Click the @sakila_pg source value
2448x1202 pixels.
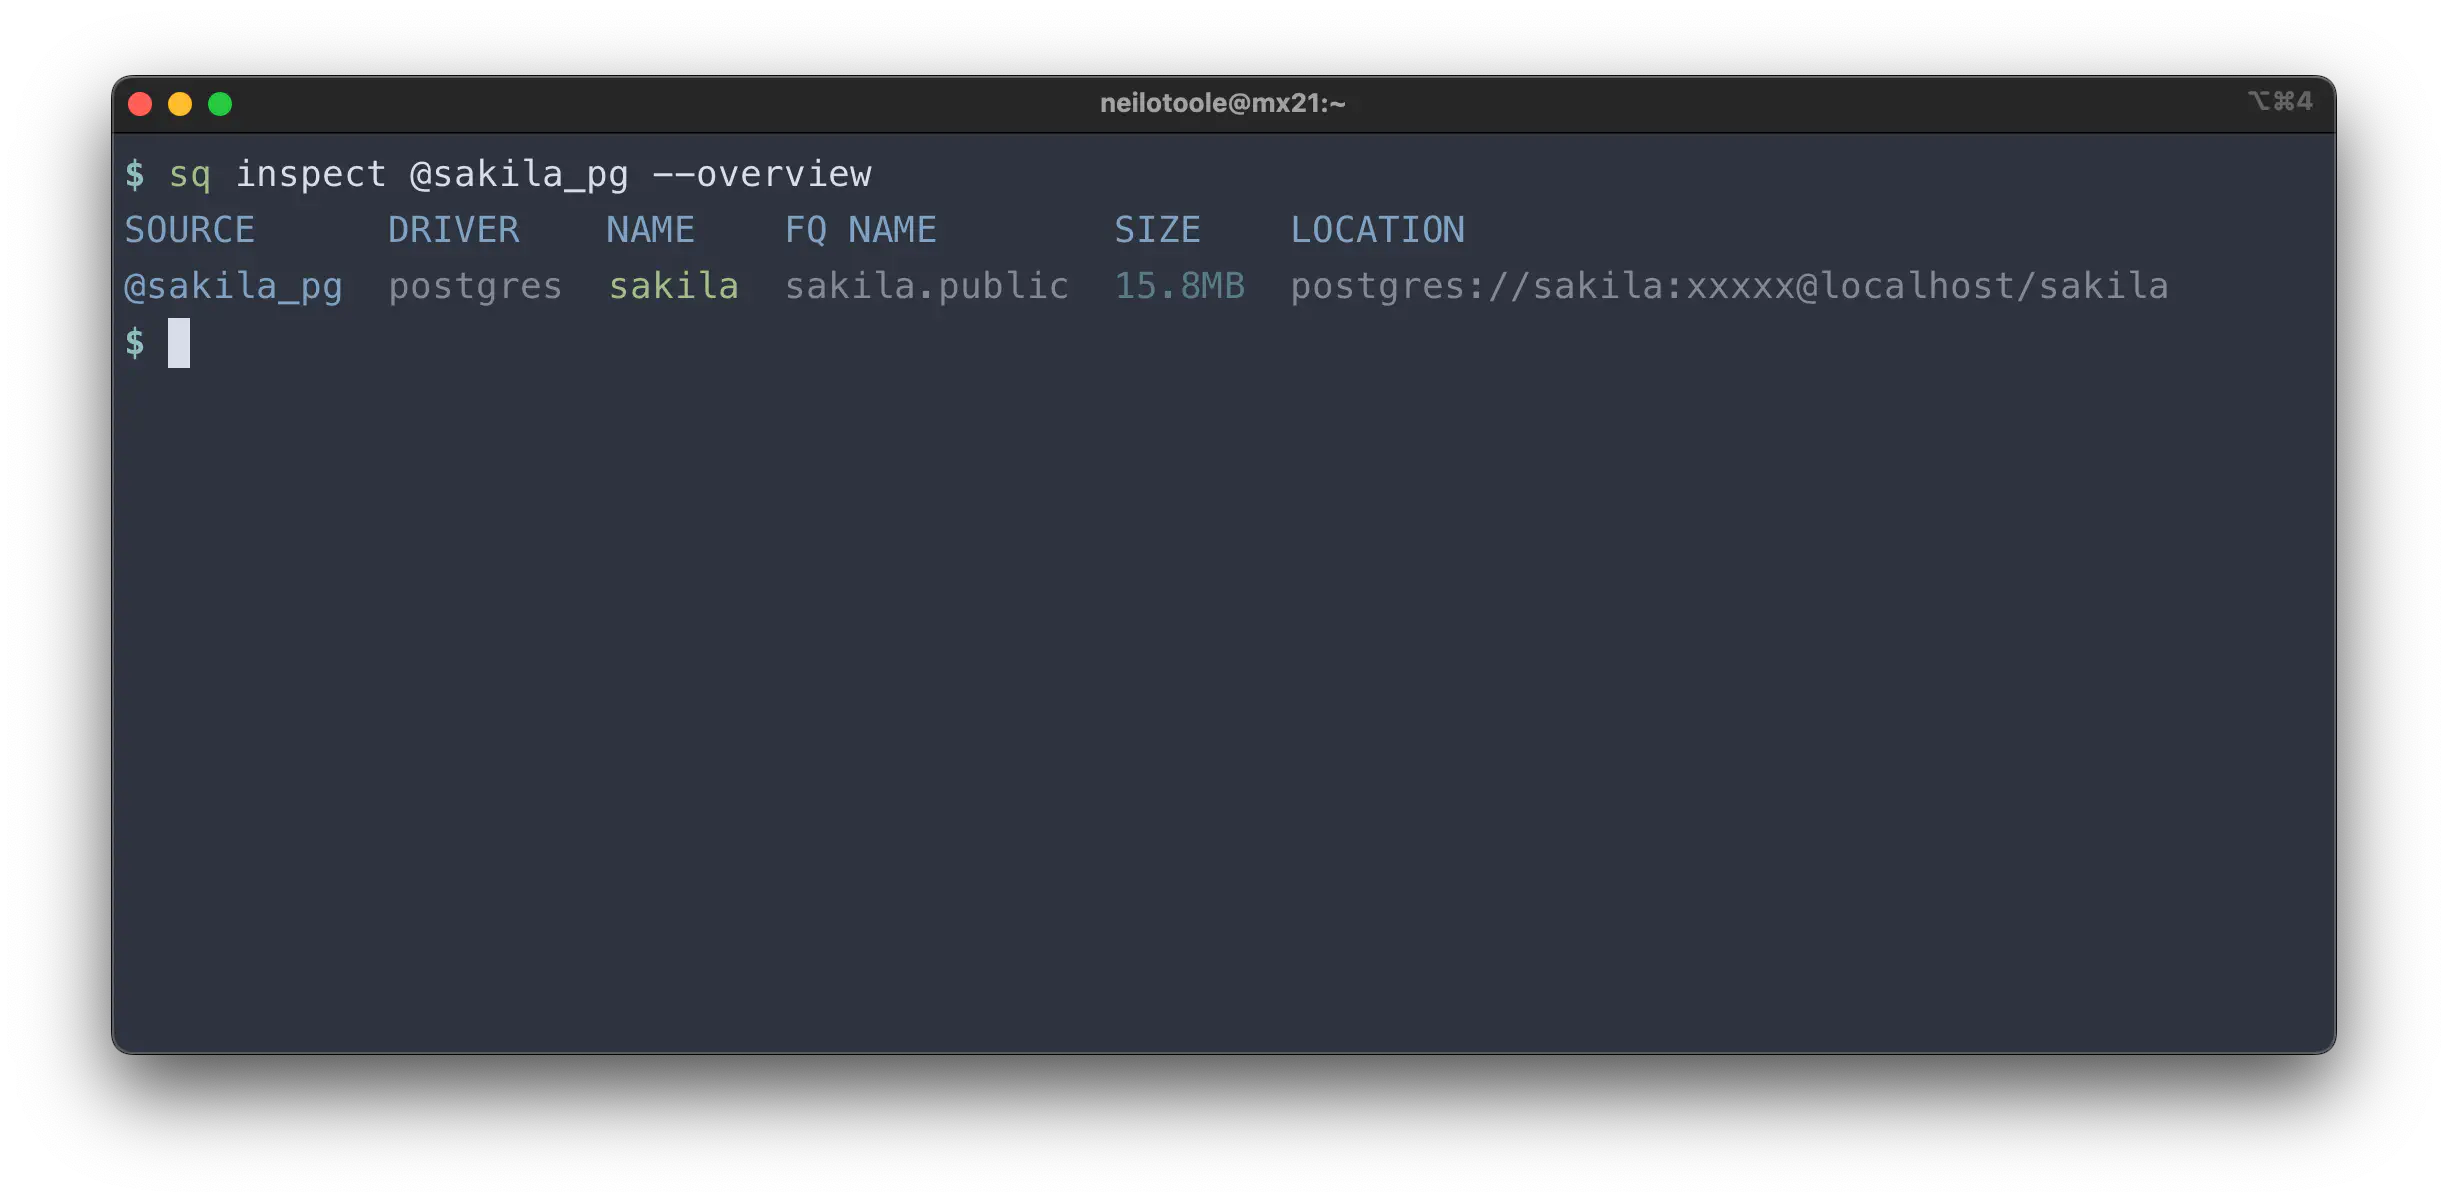tap(233, 287)
